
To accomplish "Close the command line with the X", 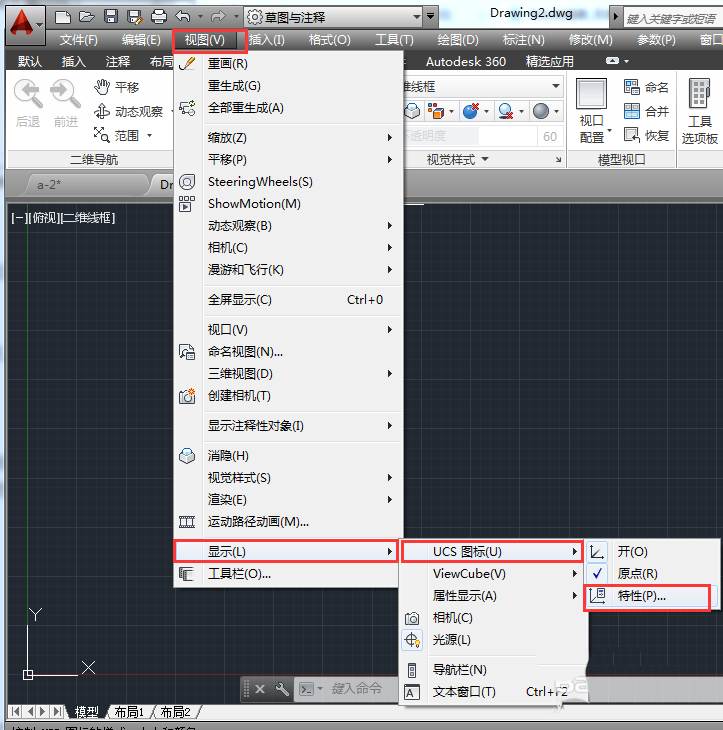I will tap(260, 689).
